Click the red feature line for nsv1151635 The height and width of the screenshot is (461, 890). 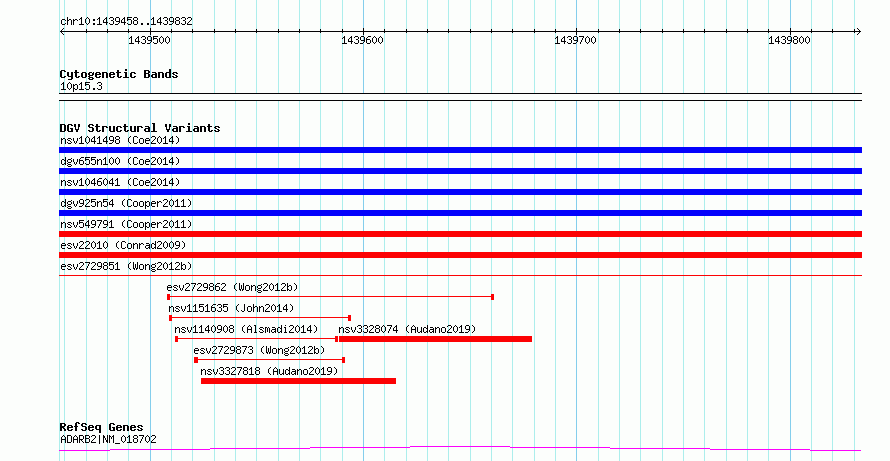[260, 318]
